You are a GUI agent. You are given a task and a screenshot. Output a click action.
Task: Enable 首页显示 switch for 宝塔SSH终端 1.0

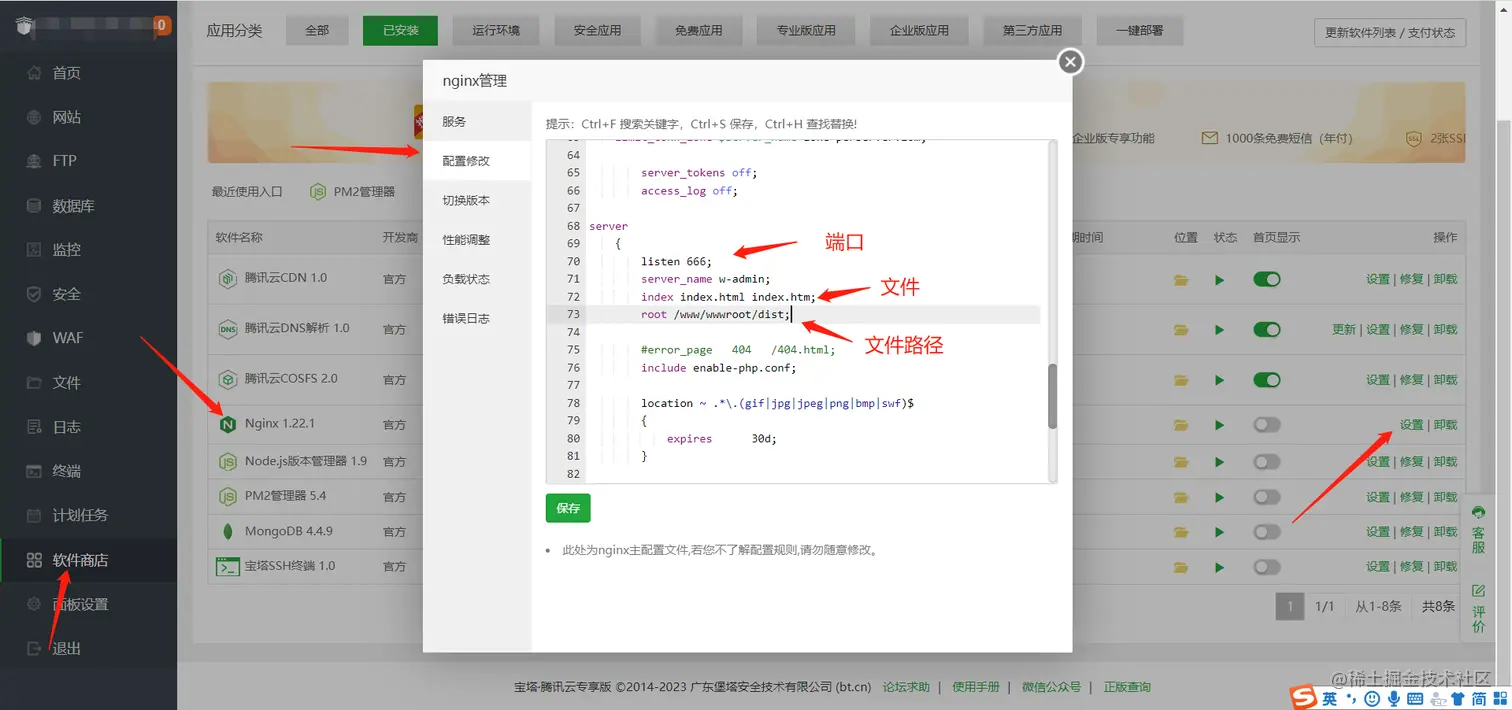tap(1267, 567)
